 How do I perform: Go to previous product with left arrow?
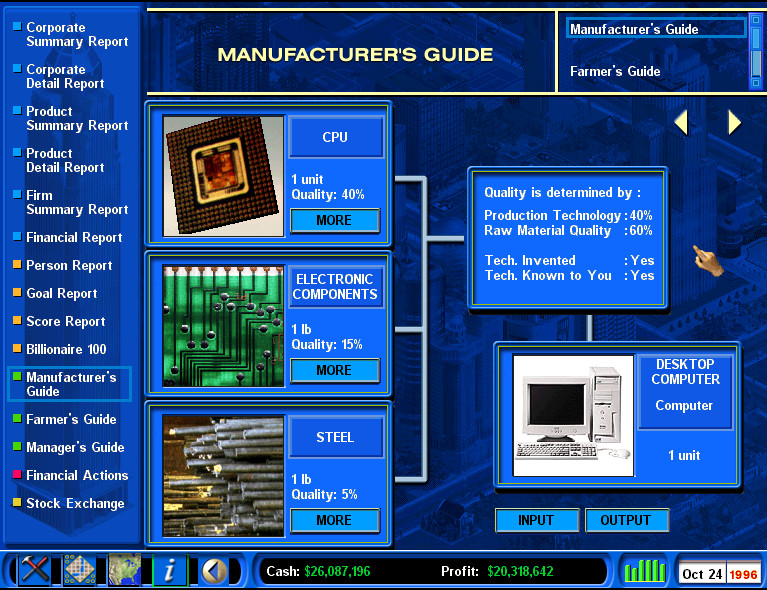pos(681,122)
